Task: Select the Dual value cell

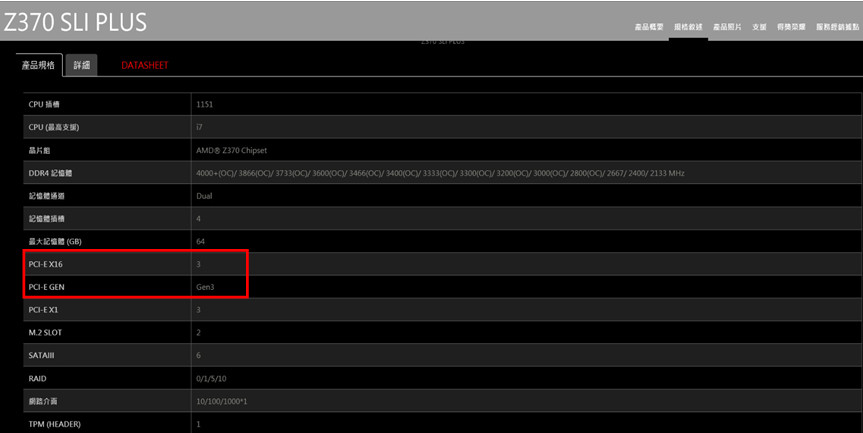Action: coord(204,196)
